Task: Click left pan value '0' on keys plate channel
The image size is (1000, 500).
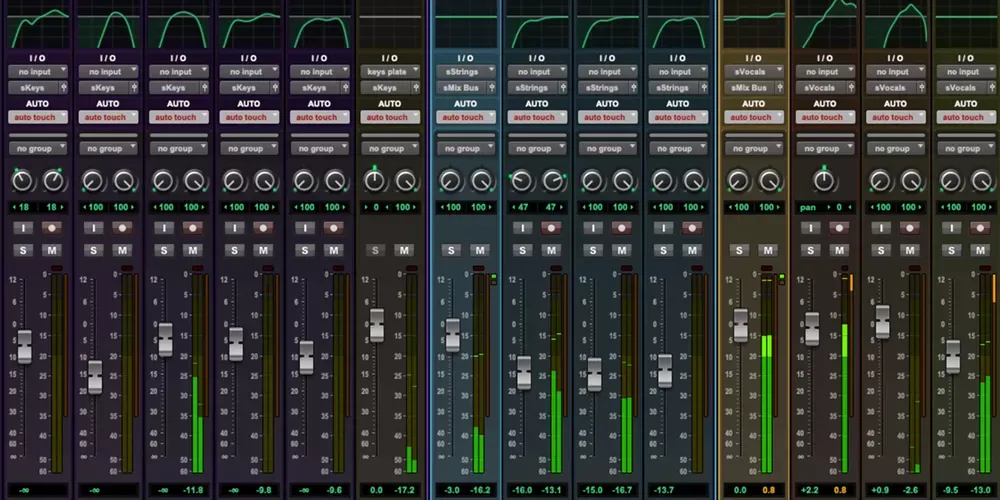Action: [375, 207]
